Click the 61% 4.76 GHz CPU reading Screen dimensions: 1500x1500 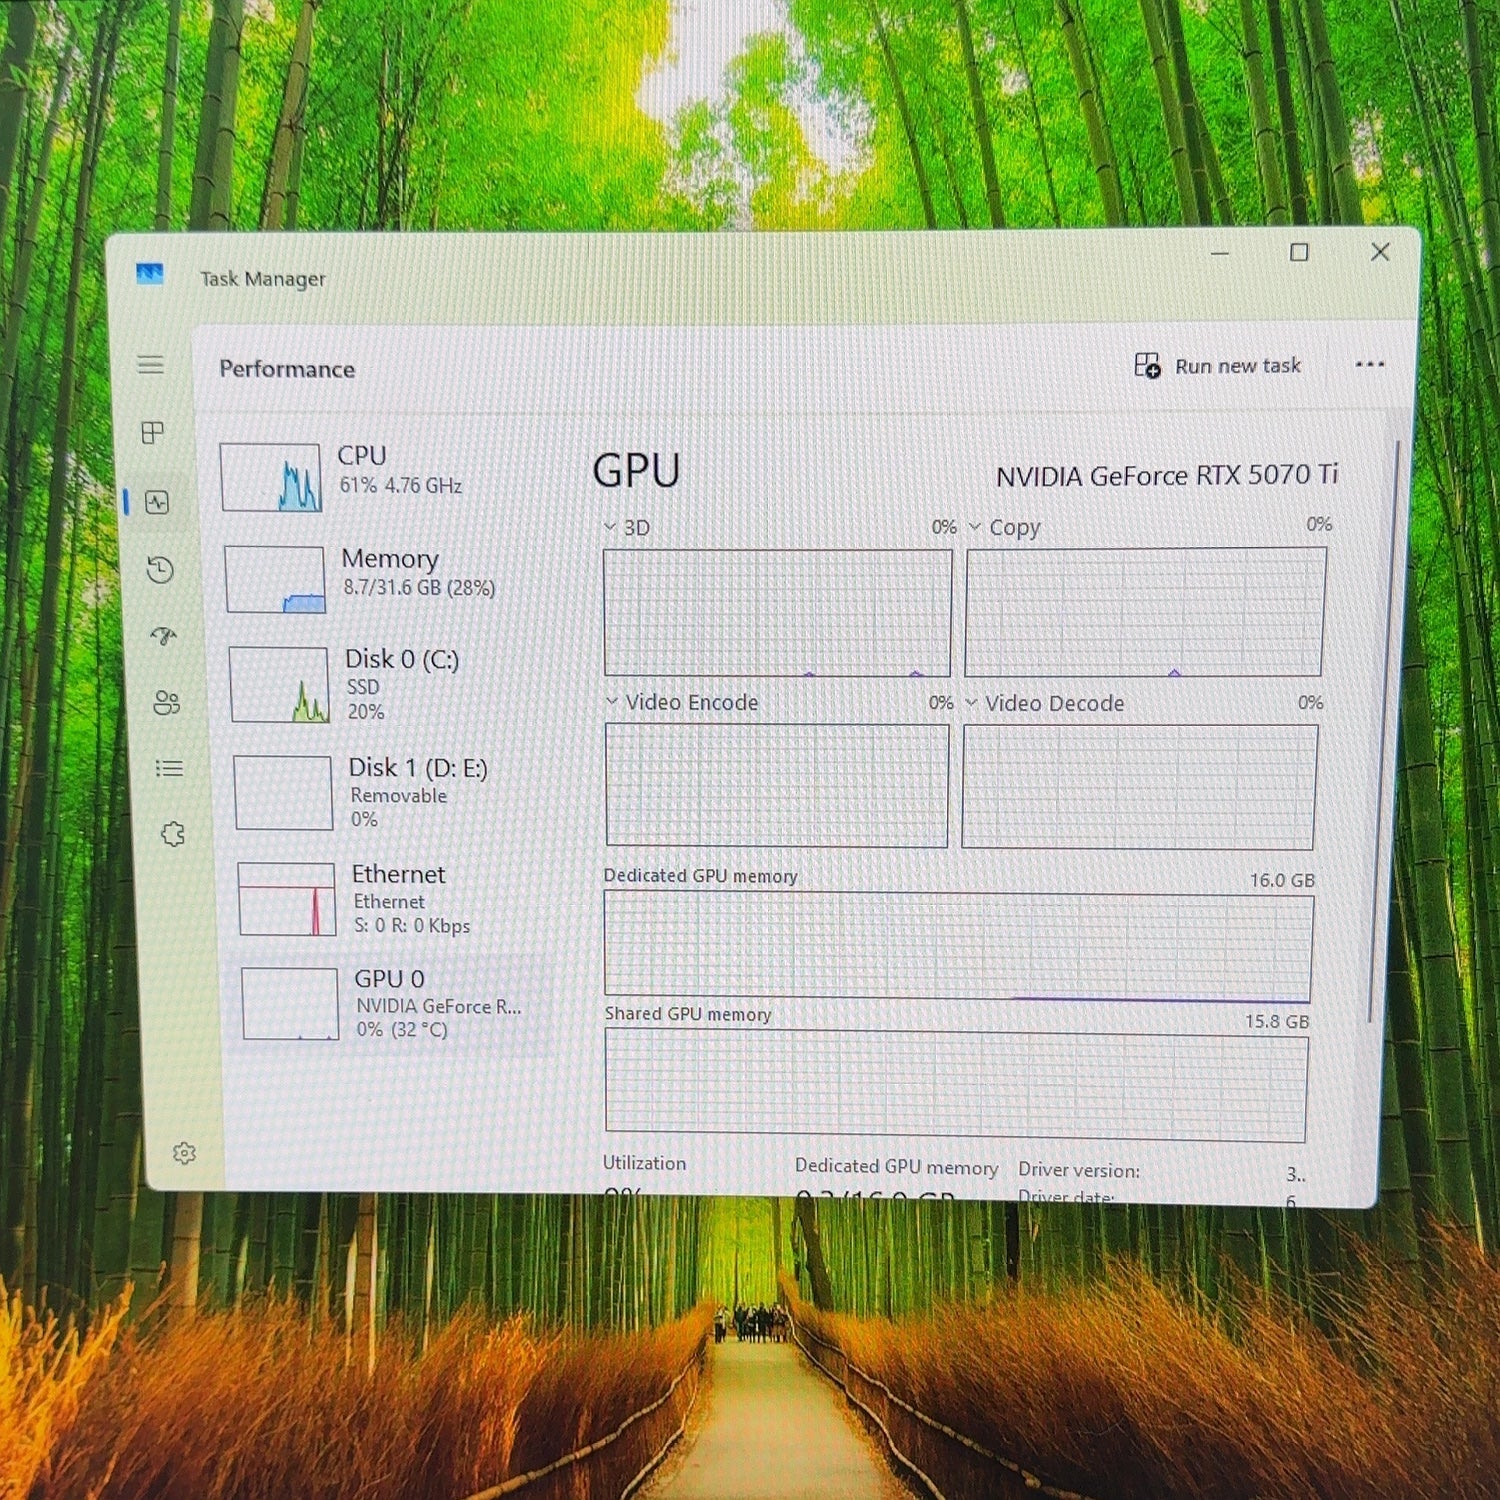click(400, 486)
